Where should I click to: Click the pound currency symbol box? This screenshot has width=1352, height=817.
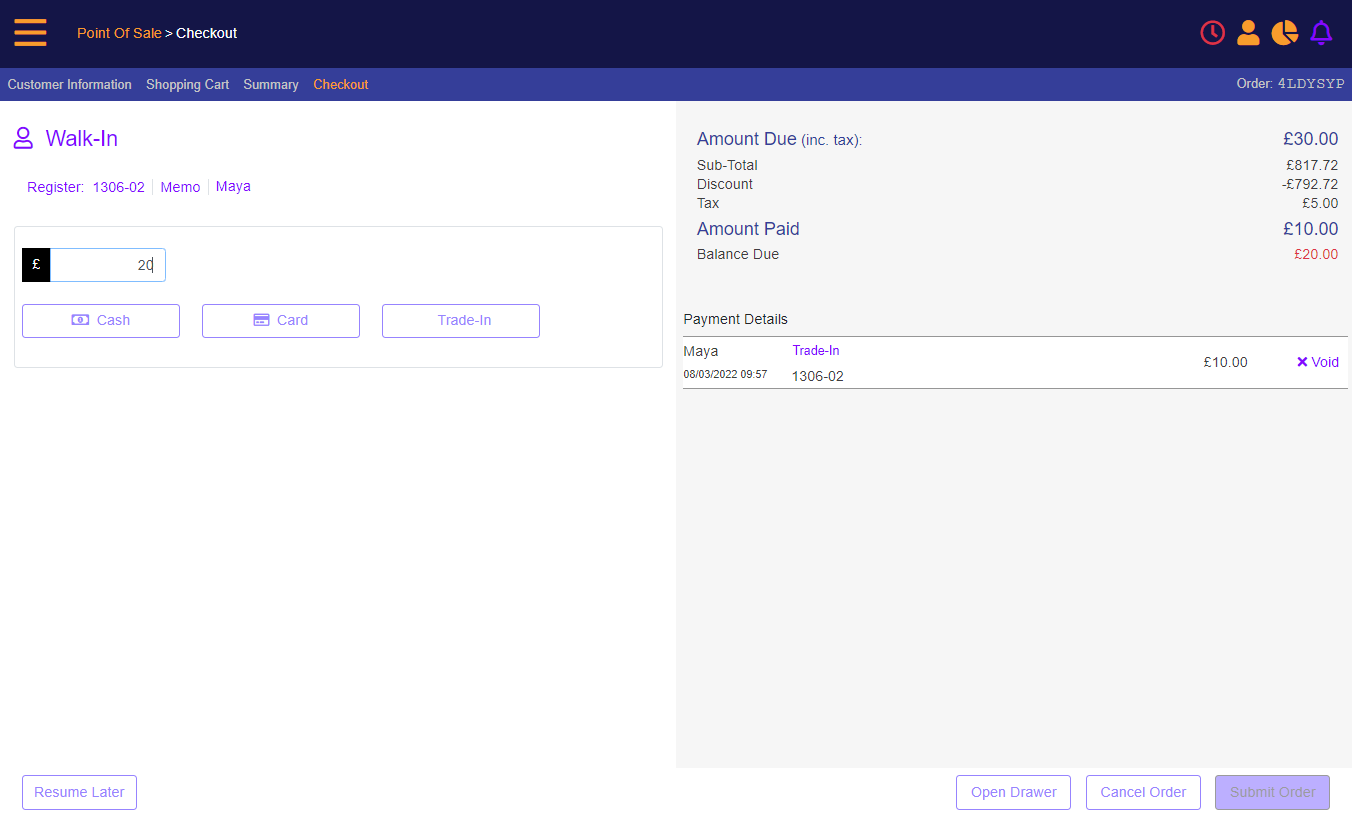click(x=36, y=265)
